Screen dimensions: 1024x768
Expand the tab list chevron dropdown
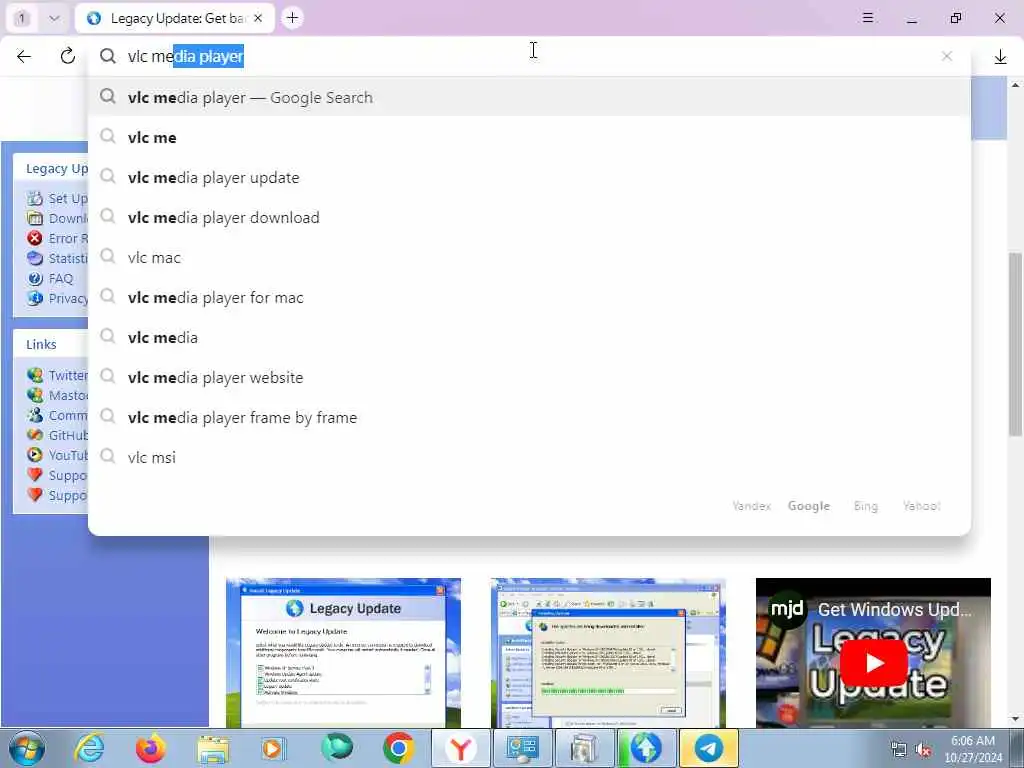pos(54,18)
